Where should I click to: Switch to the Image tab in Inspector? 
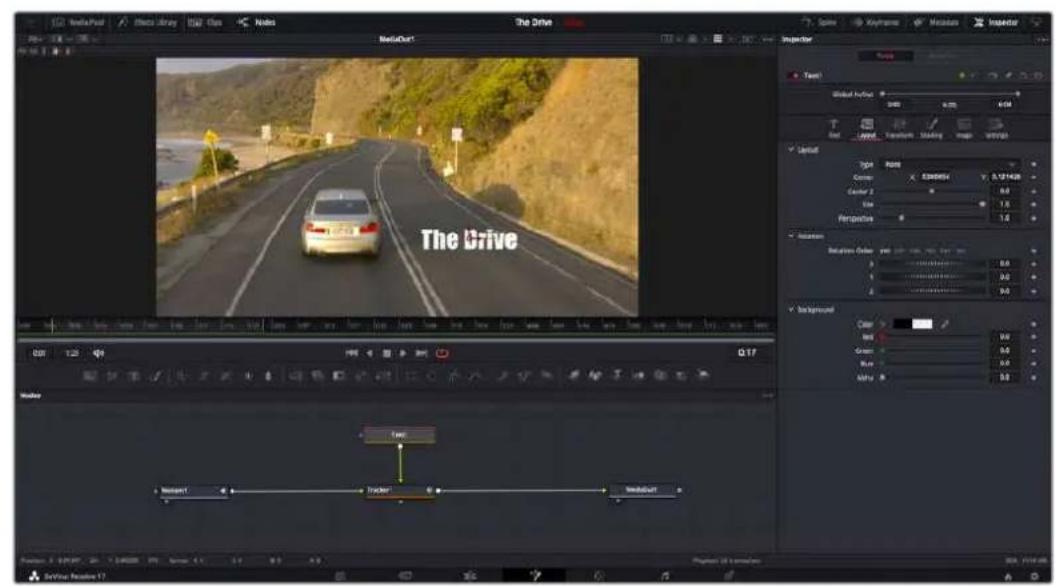(x=964, y=128)
